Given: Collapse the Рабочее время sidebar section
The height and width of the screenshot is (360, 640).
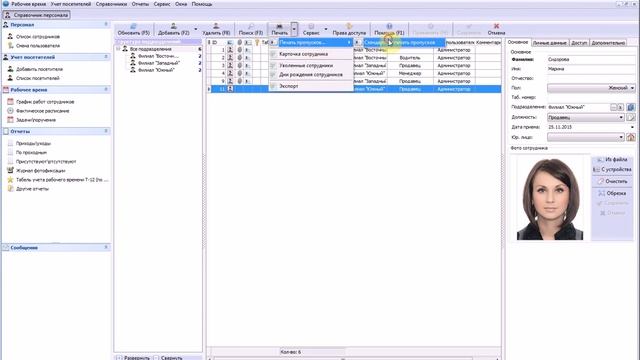Looking at the screenshot, I should coord(106,89).
